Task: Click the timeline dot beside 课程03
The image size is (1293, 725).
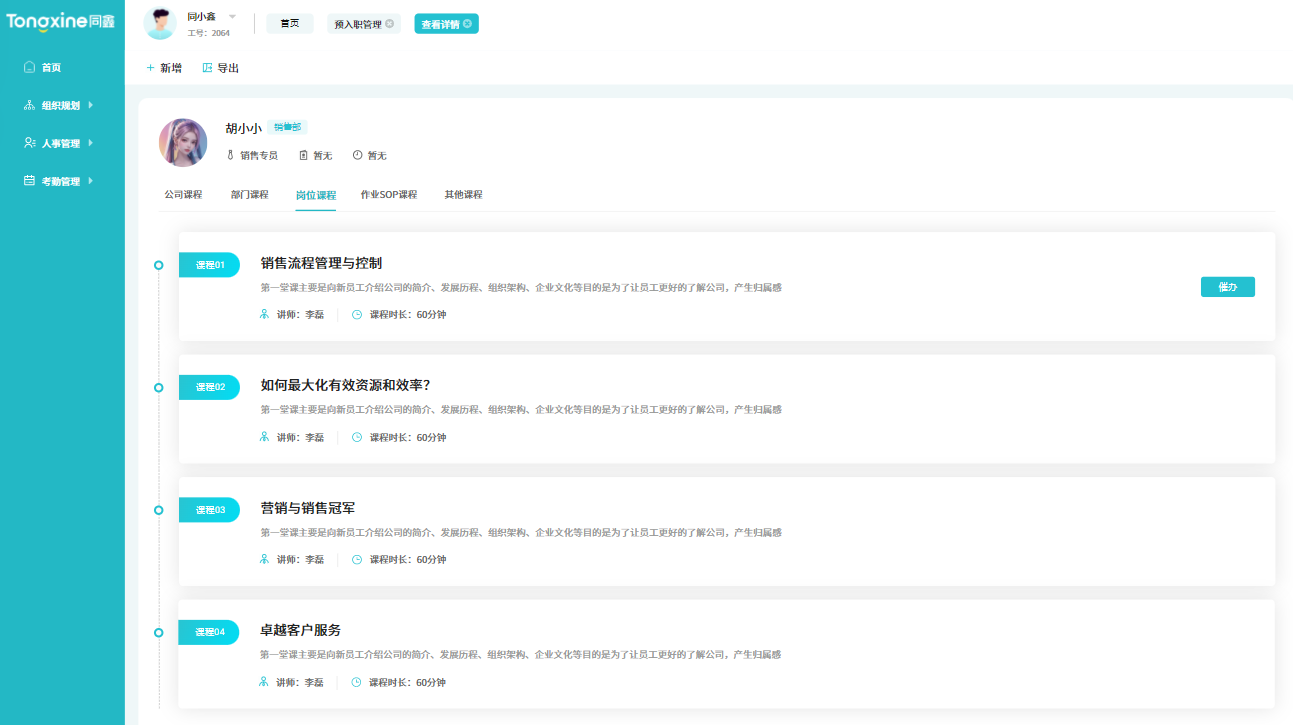Action: [158, 509]
